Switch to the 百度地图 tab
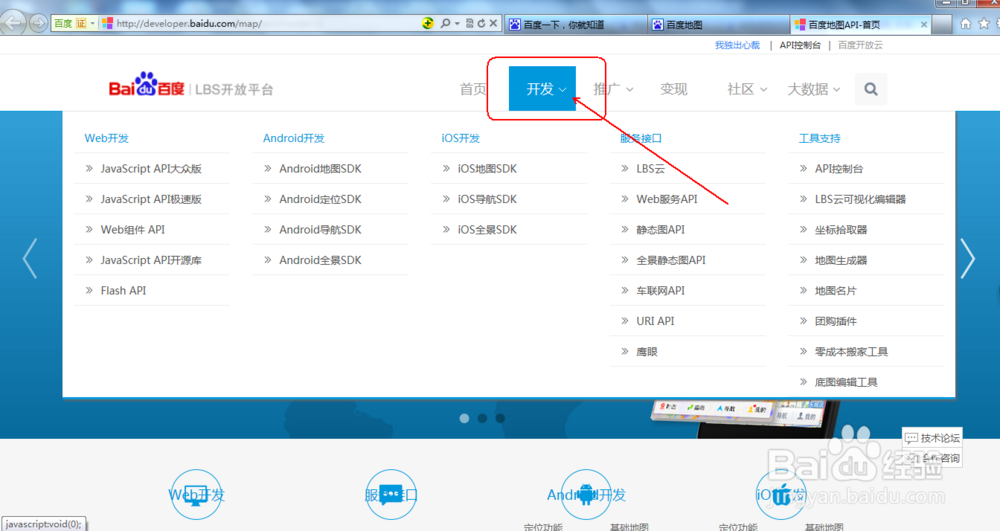The width and height of the screenshot is (1000, 531). point(717,24)
